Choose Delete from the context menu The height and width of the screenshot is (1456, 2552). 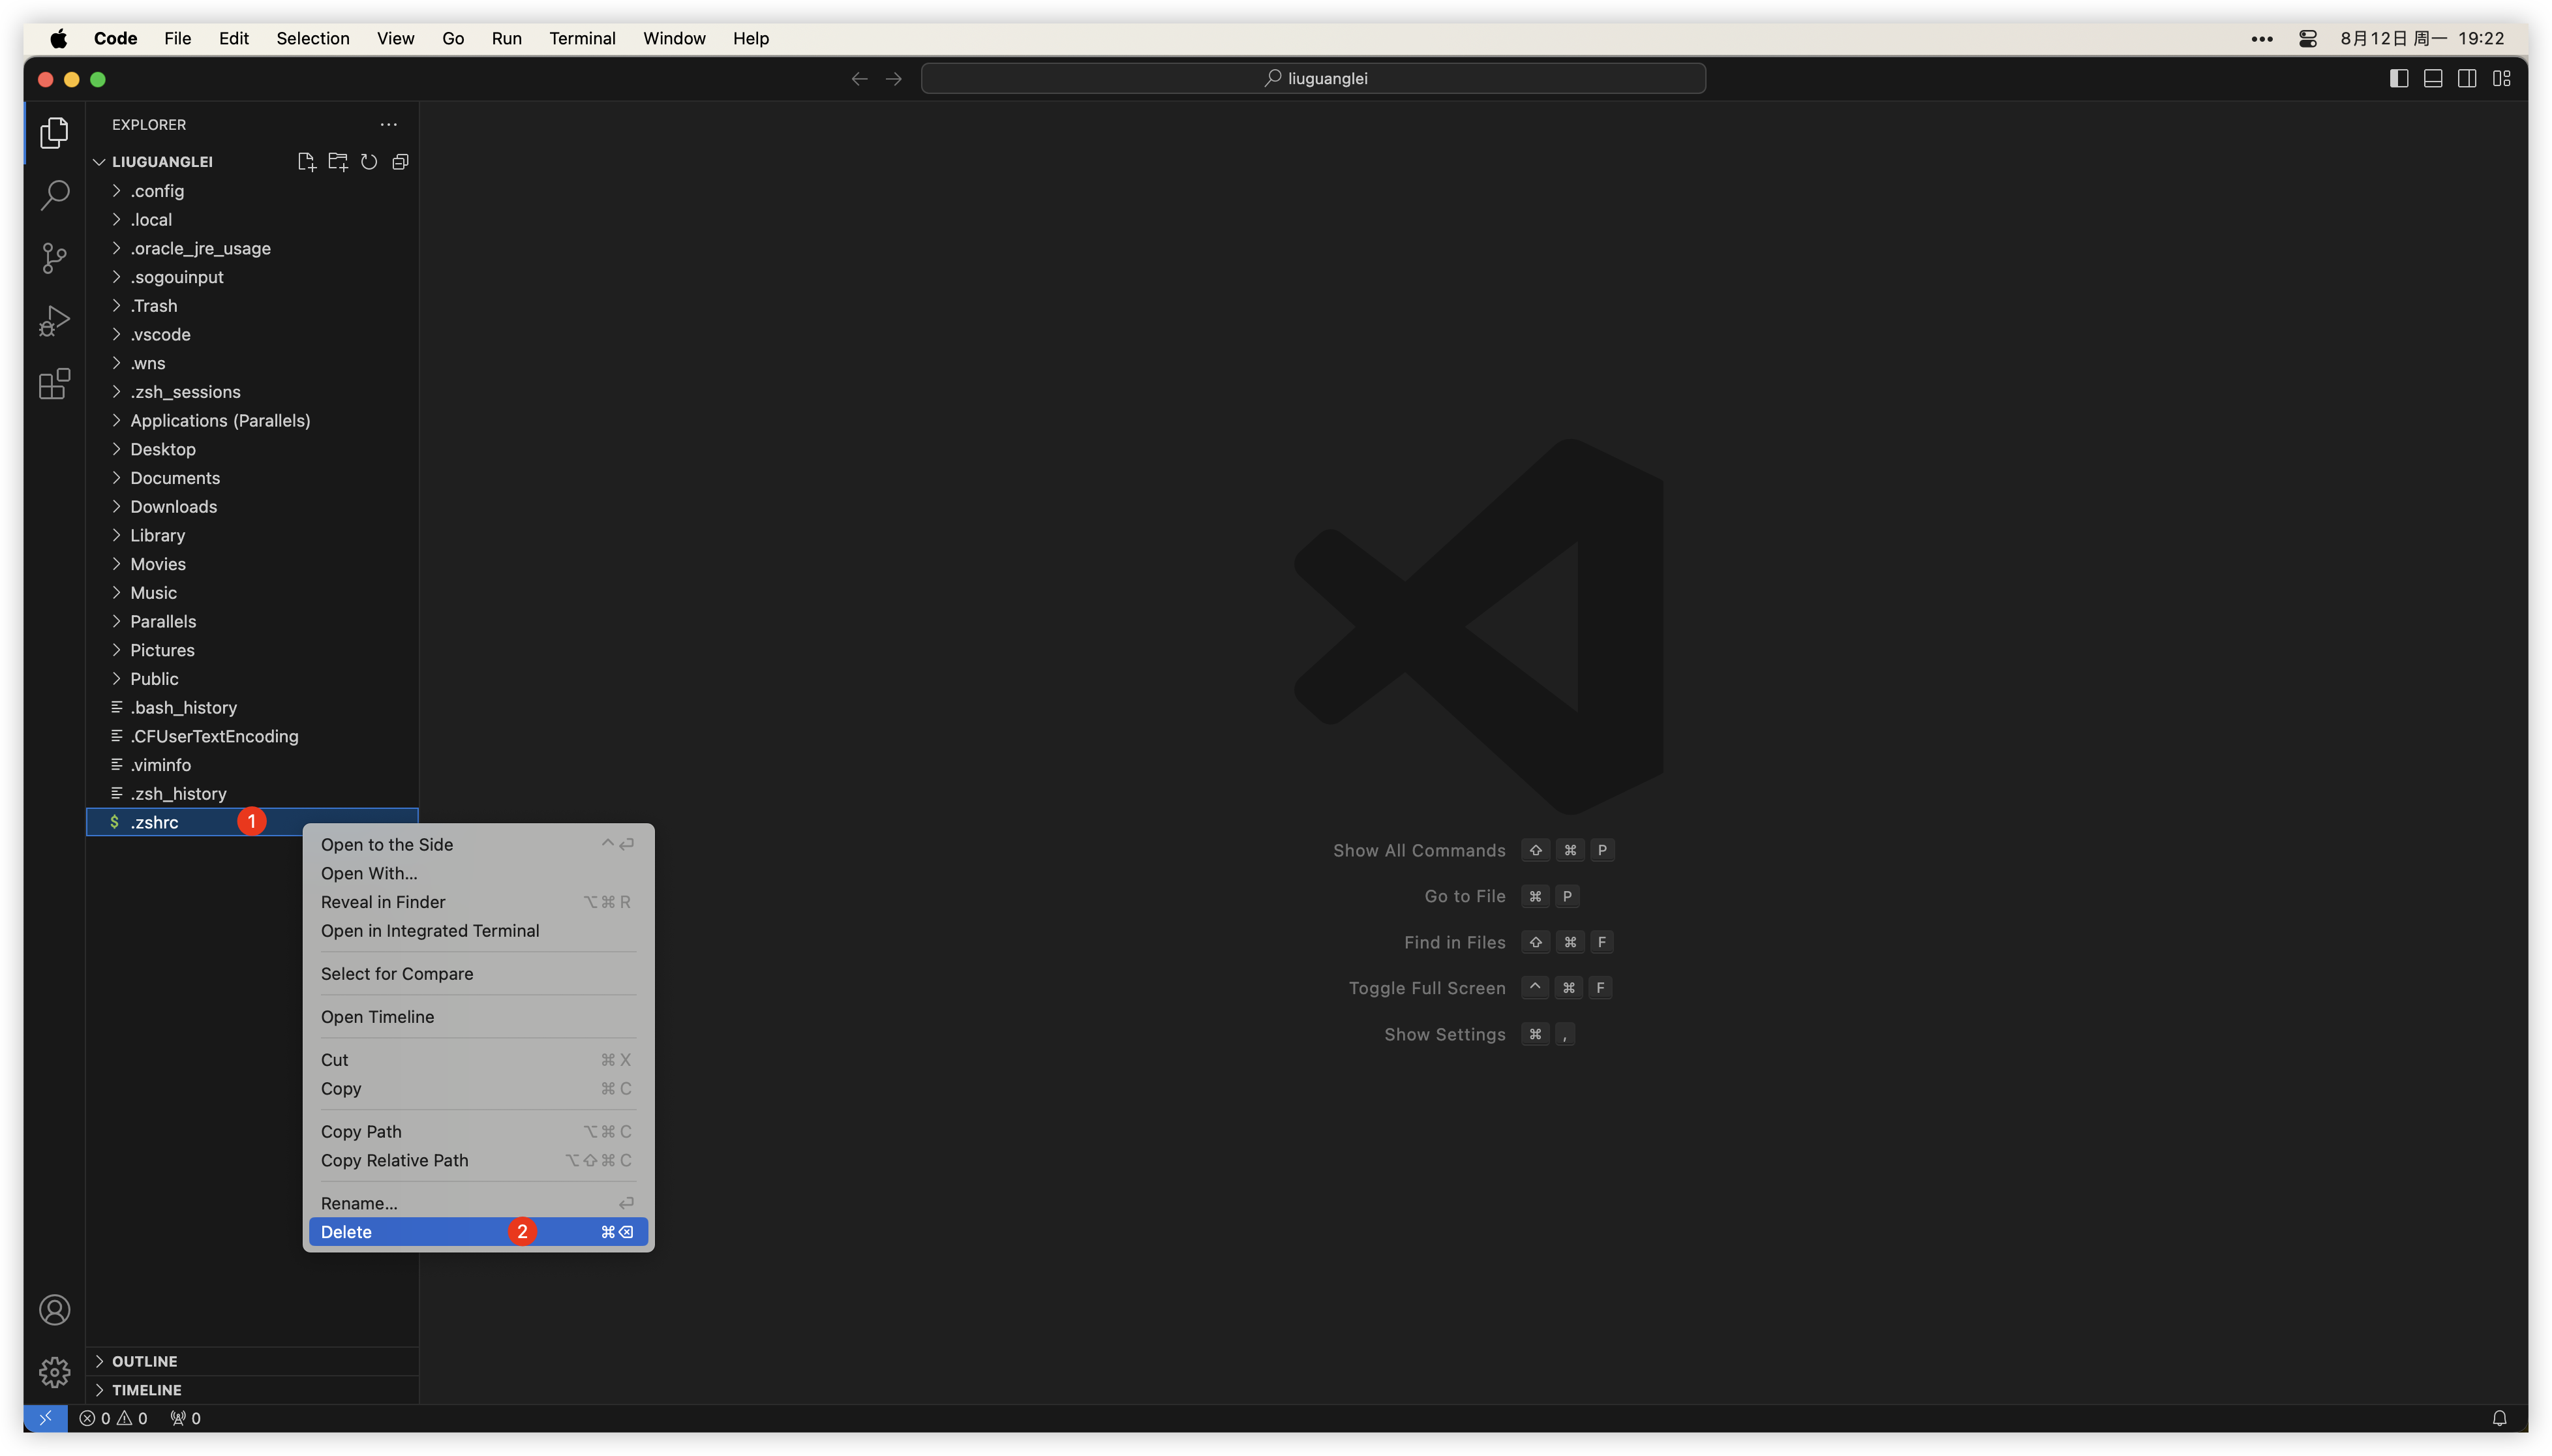pos(346,1232)
